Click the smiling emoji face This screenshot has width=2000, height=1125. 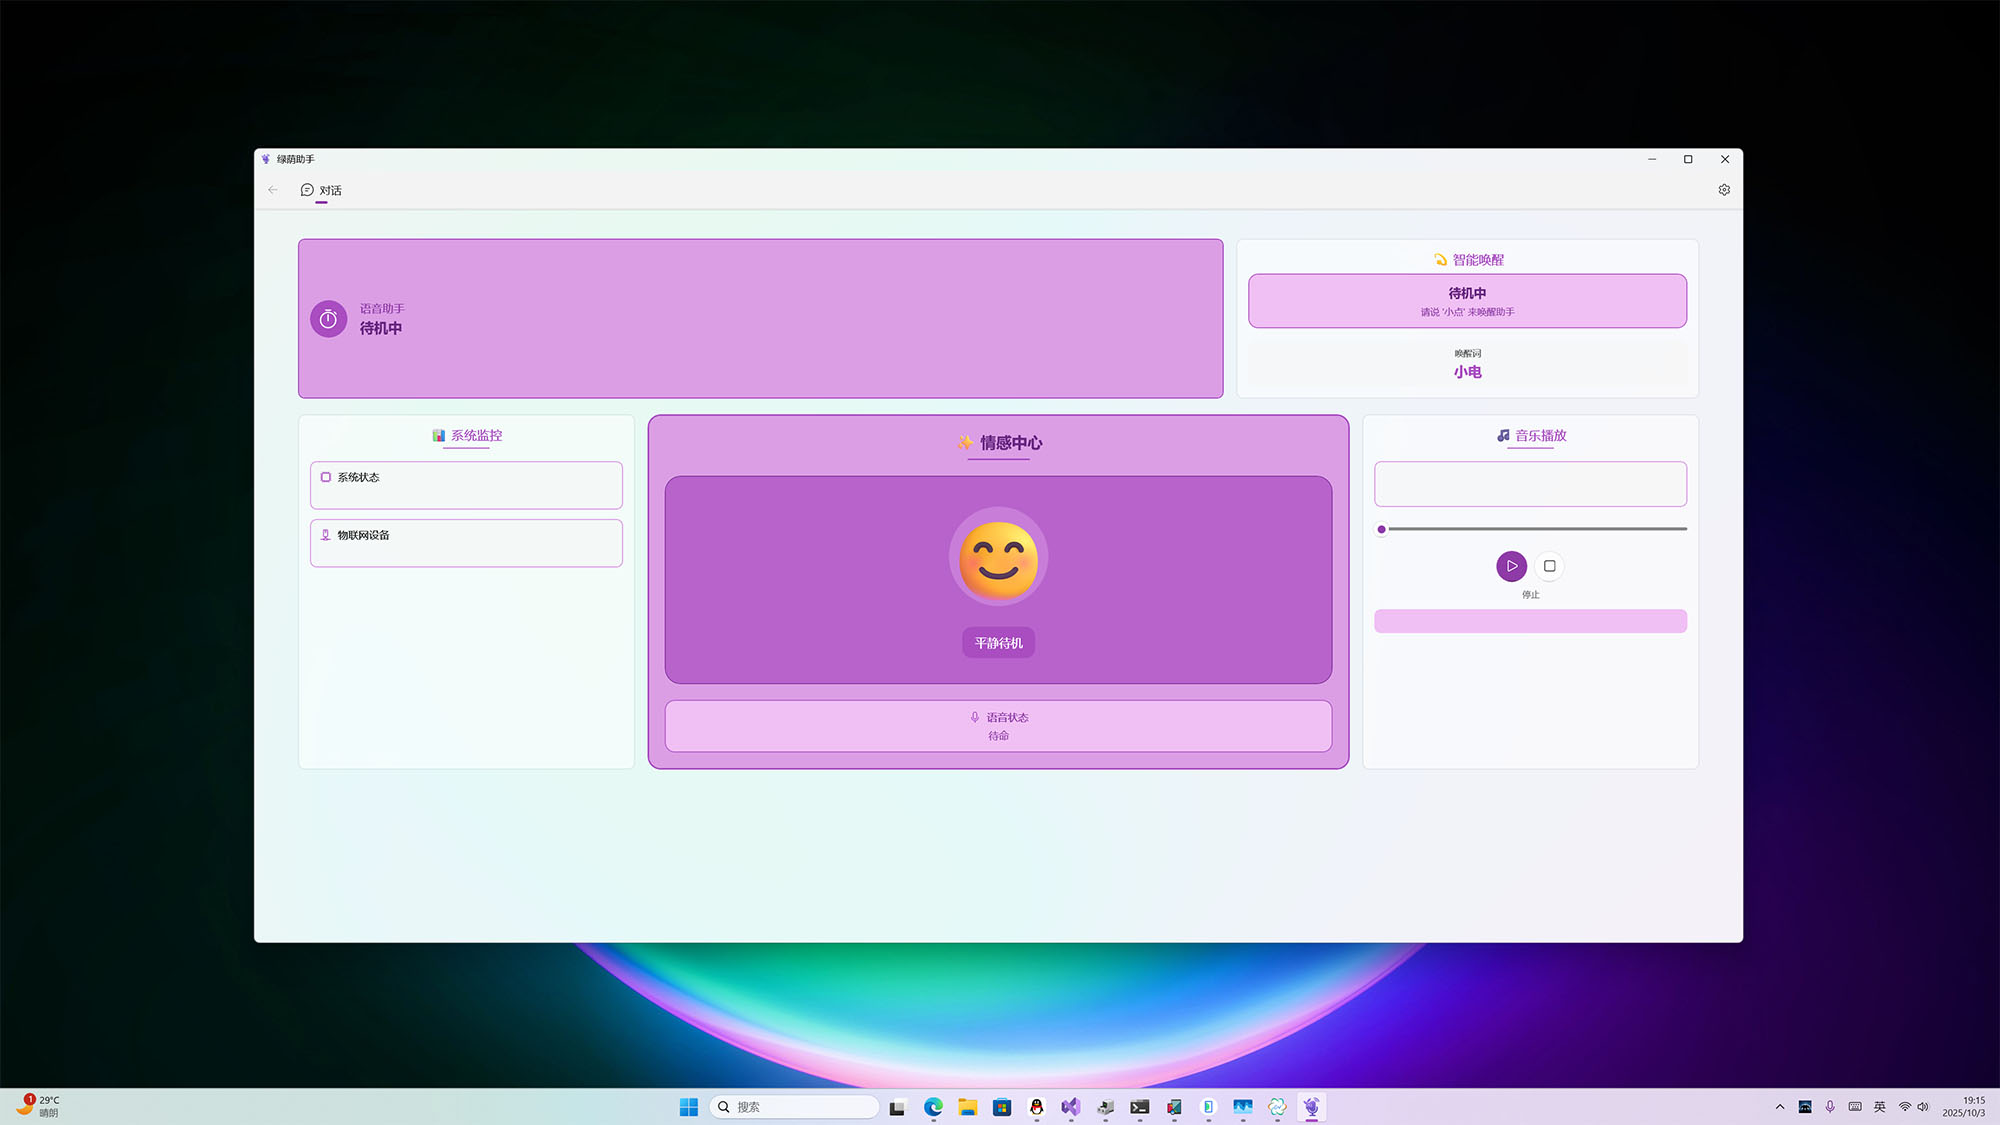pos(998,559)
